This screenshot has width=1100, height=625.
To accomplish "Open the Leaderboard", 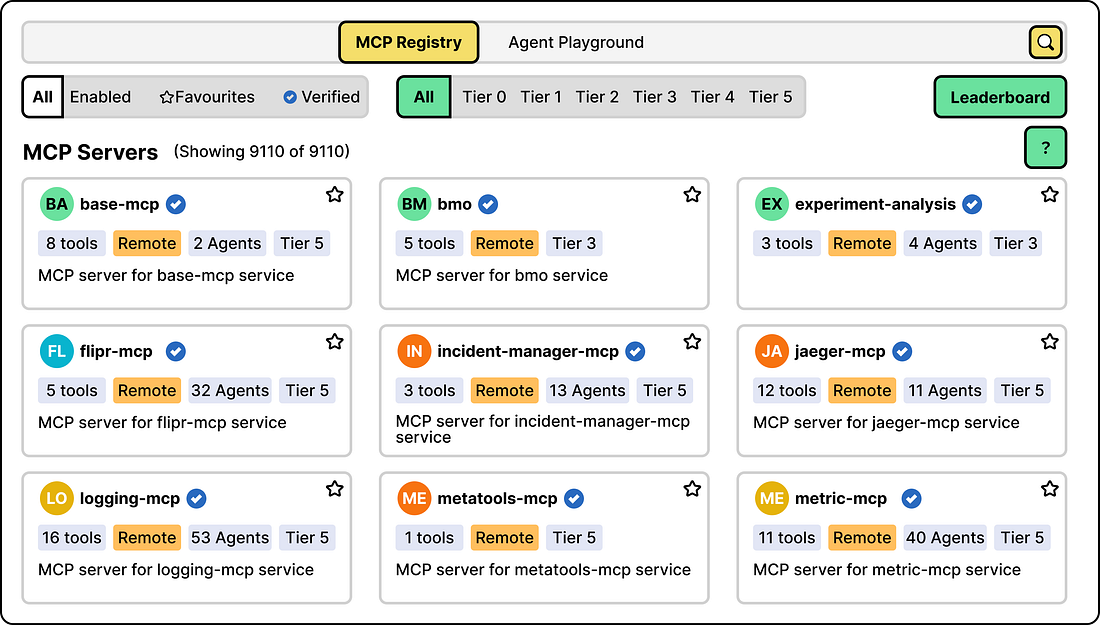I will (x=1000, y=97).
